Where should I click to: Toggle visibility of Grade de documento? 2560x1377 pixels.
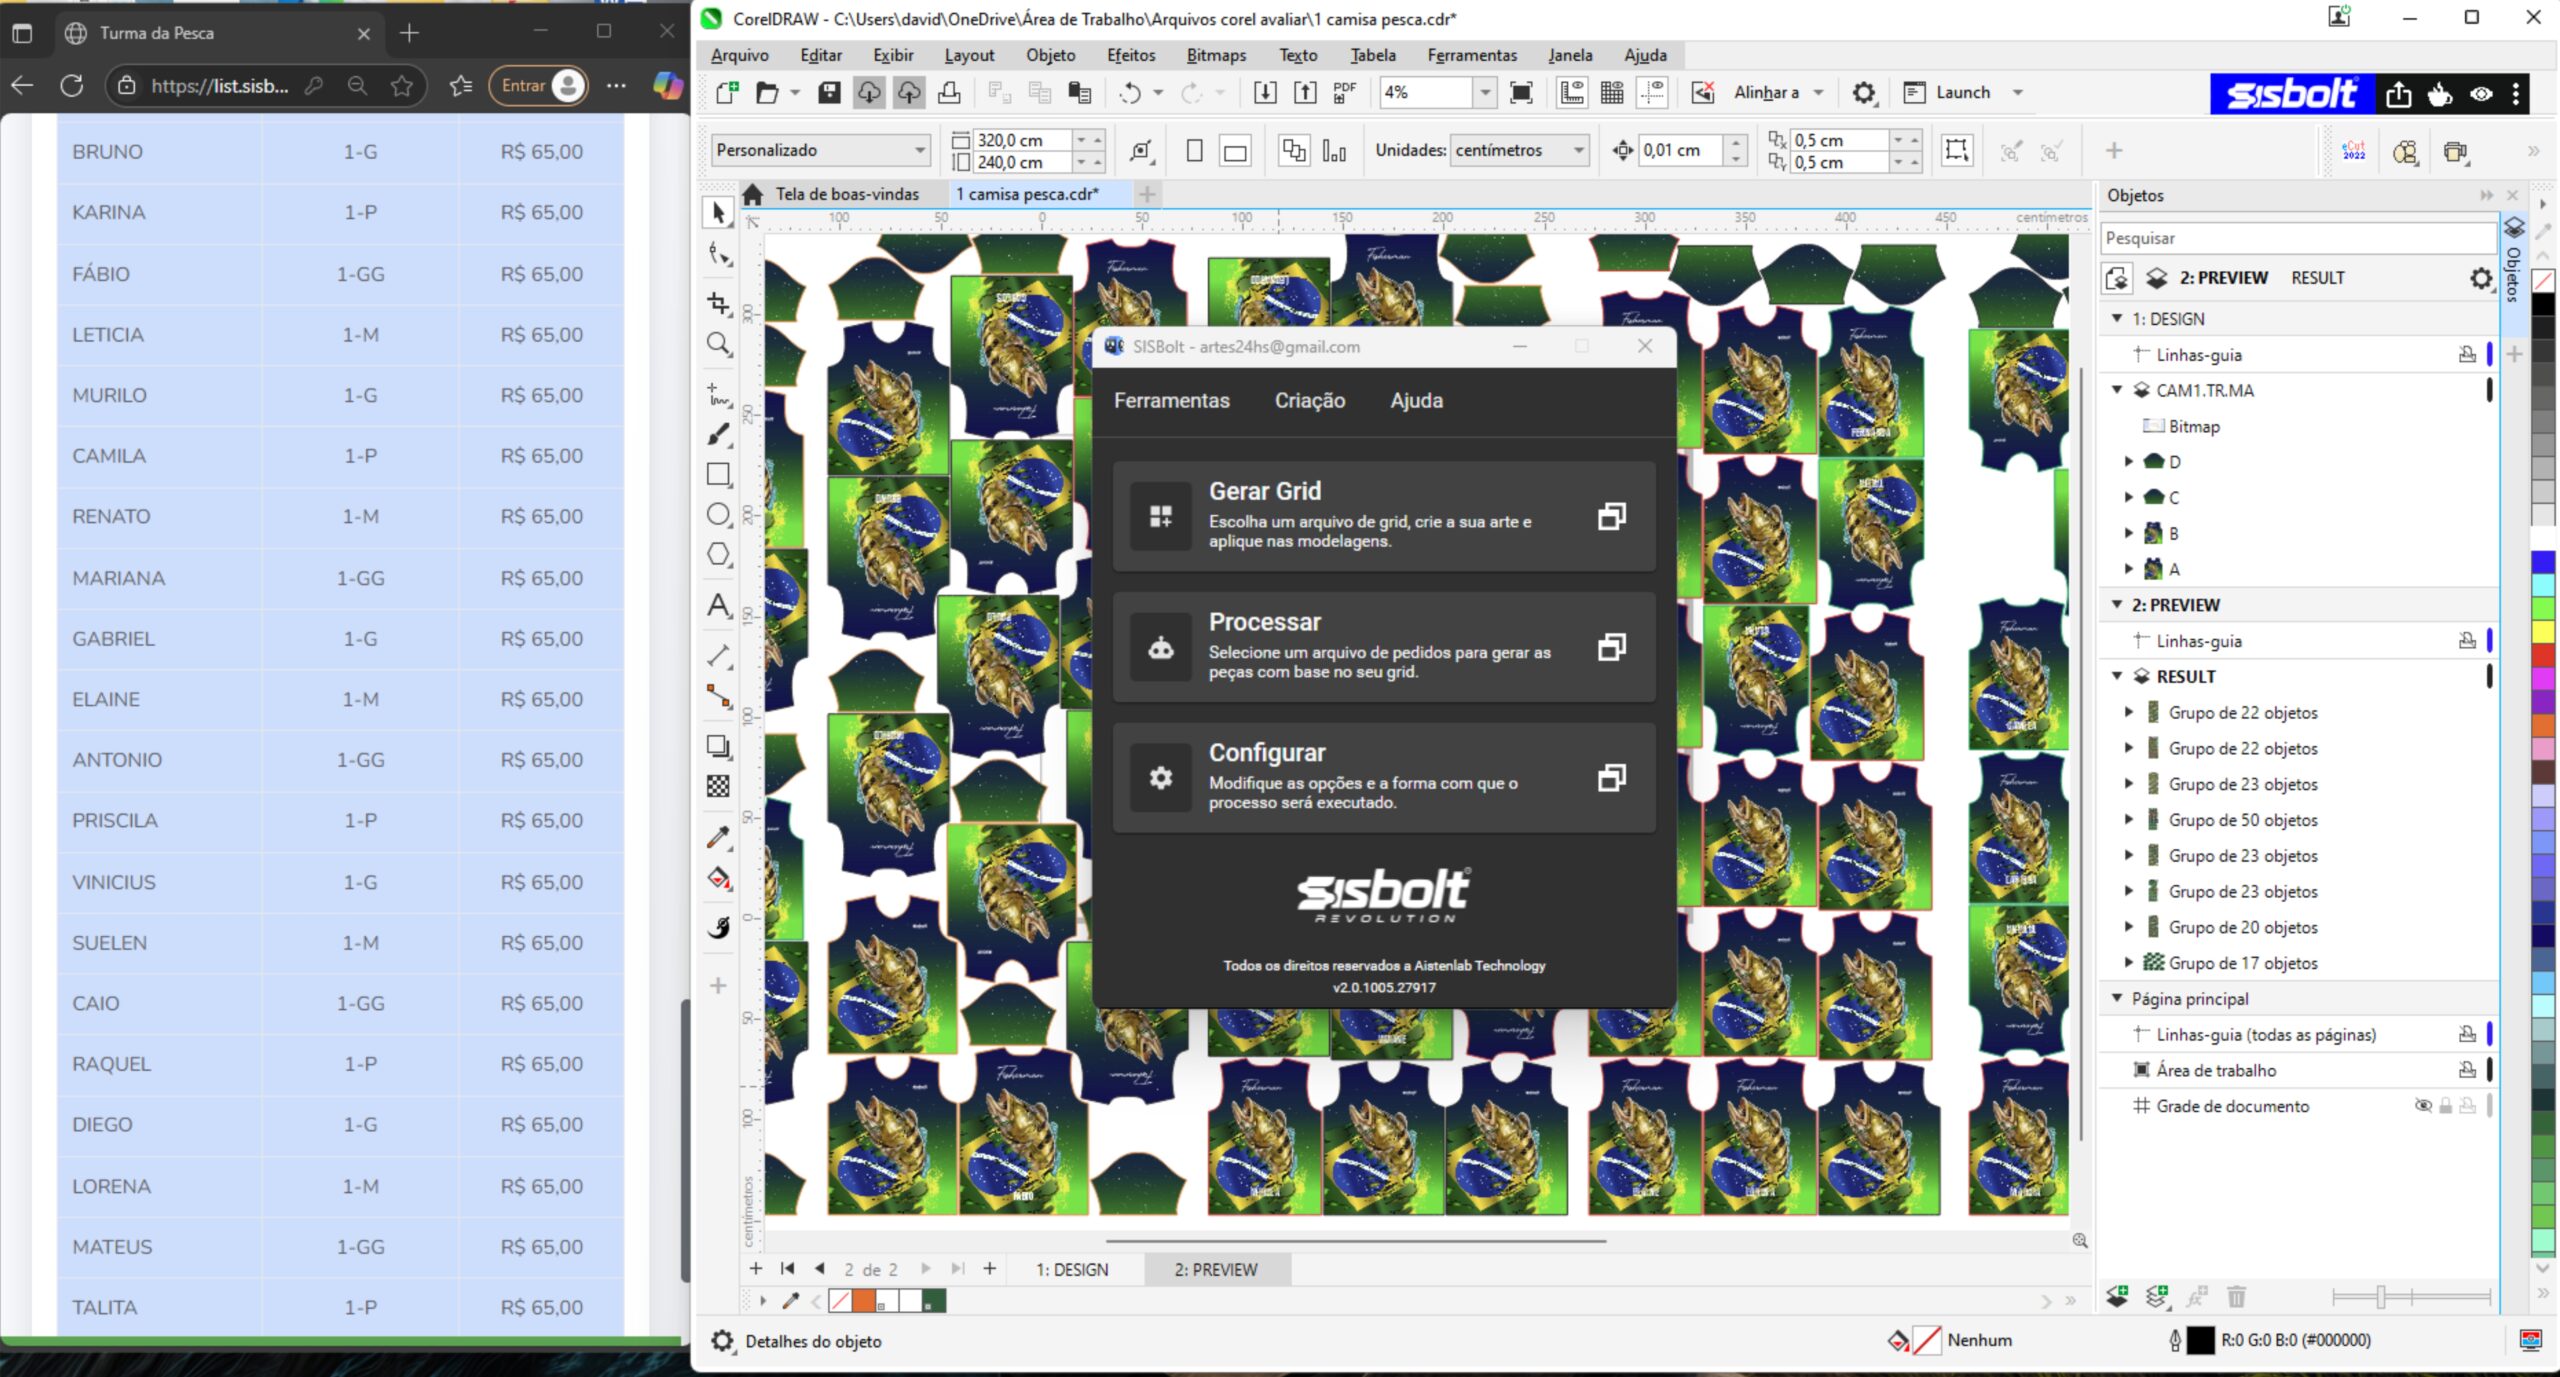pyautogui.click(x=2423, y=1105)
